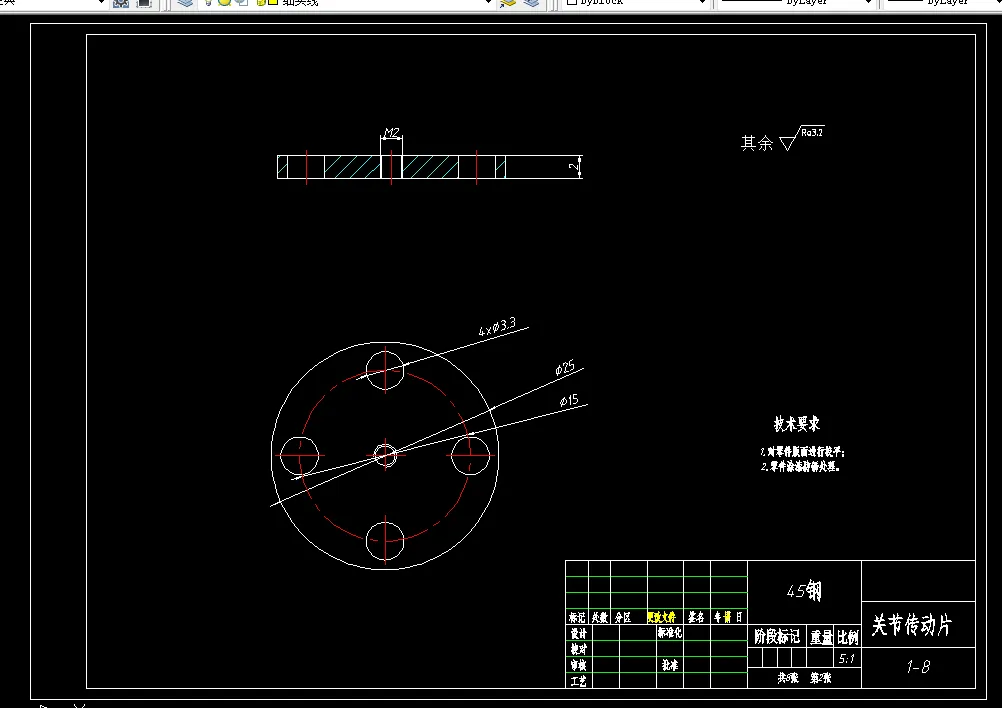Select the left ø3.3 hole circle
1002x708 pixels.
[299, 456]
